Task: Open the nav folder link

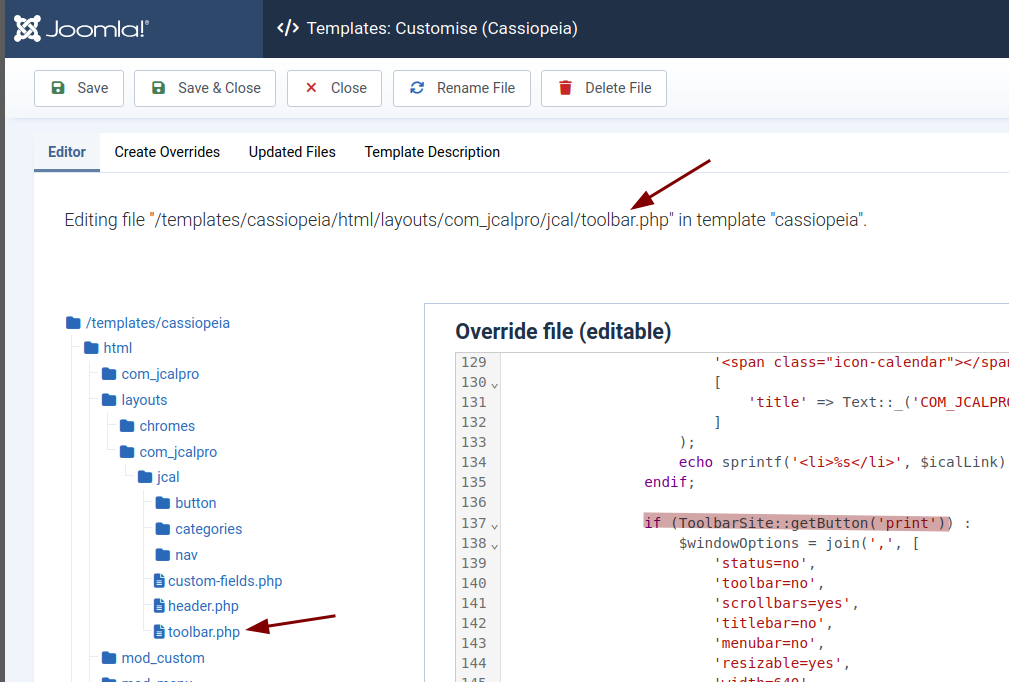Action: [187, 555]
